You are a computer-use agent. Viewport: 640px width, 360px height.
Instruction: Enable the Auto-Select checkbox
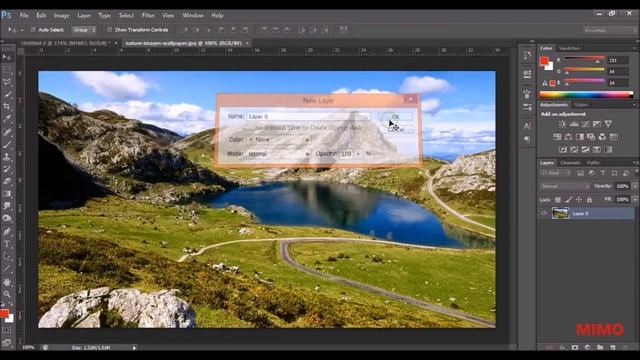[x=33, y=30]
